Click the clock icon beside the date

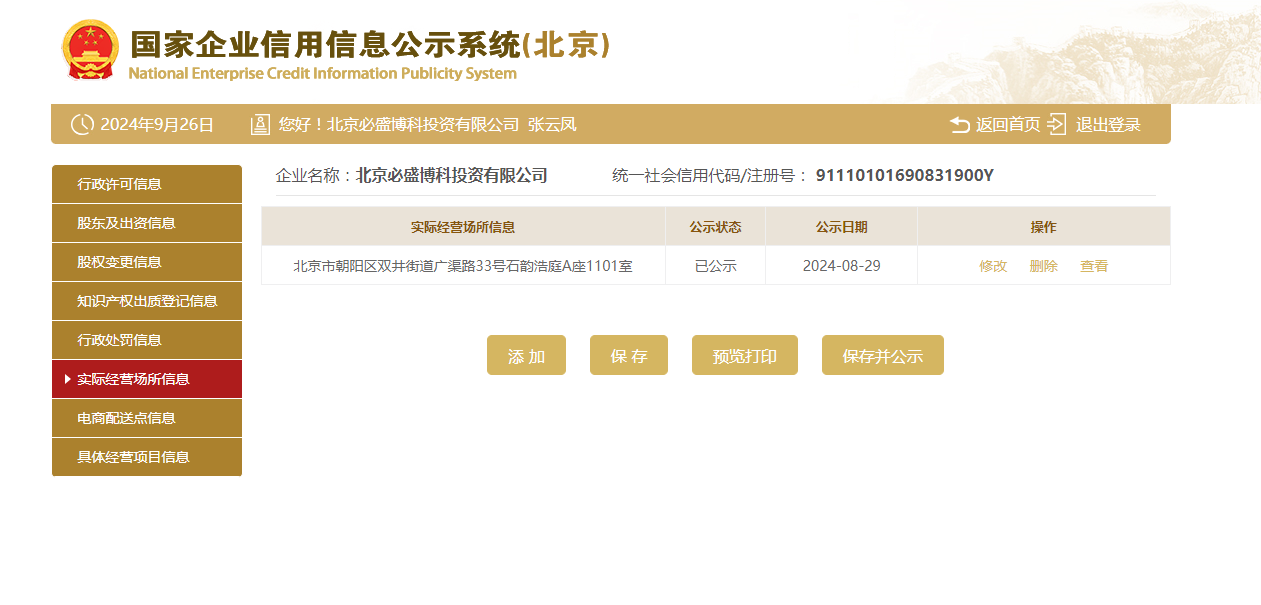coord(82,125)
